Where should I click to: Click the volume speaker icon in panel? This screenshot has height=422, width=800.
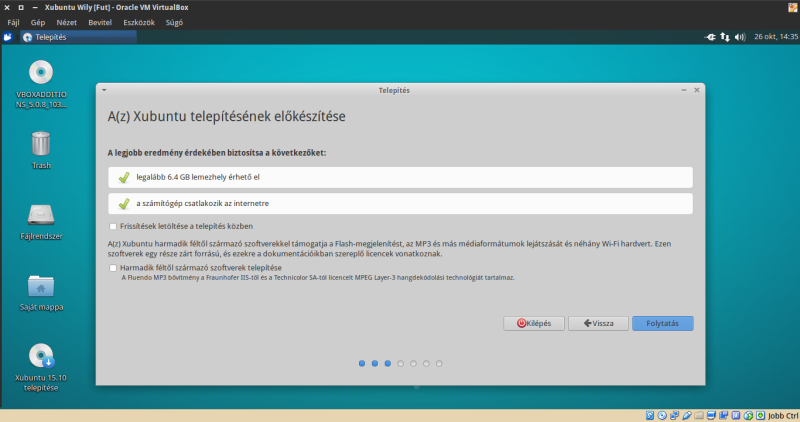[x=740, y=37]
